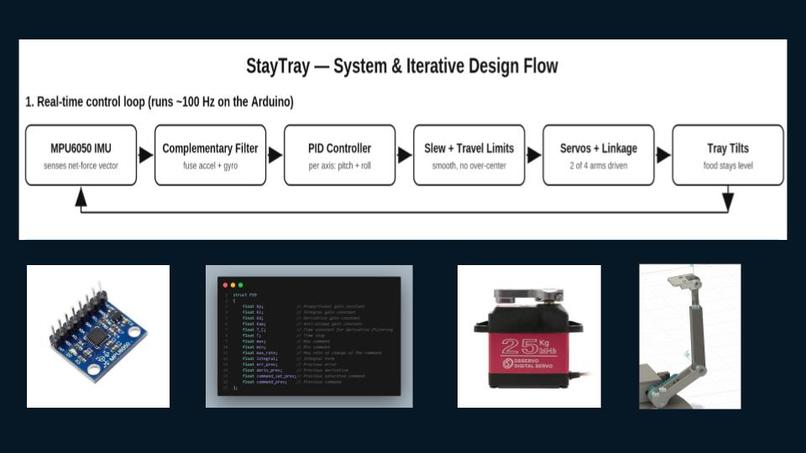
Task: Click the 'fuse accel + gyro' caption
Action: point(210,166)
